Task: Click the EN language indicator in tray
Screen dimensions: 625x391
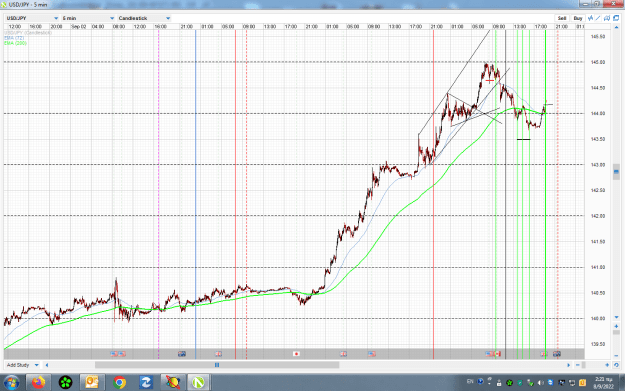Action: tap(470, 381)
